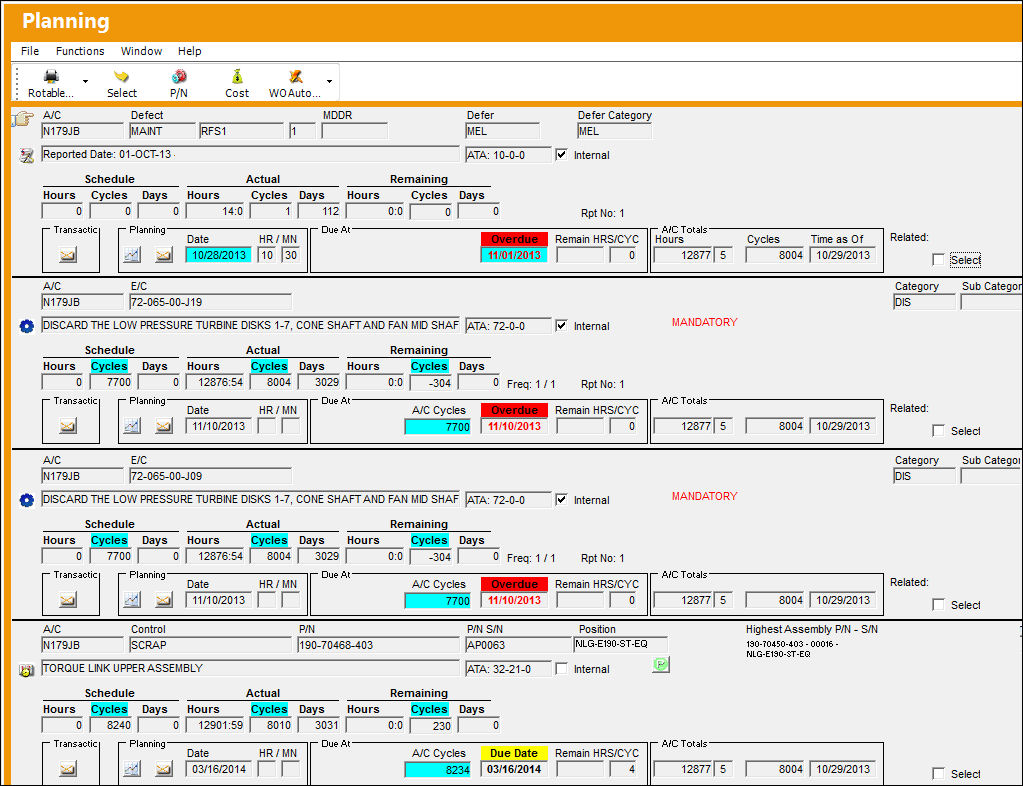Viewport: 1023px width, 786px height.
Task: Open the Planning chart icon for E/C 72-065-00-J19
Action: coord(132,426)
